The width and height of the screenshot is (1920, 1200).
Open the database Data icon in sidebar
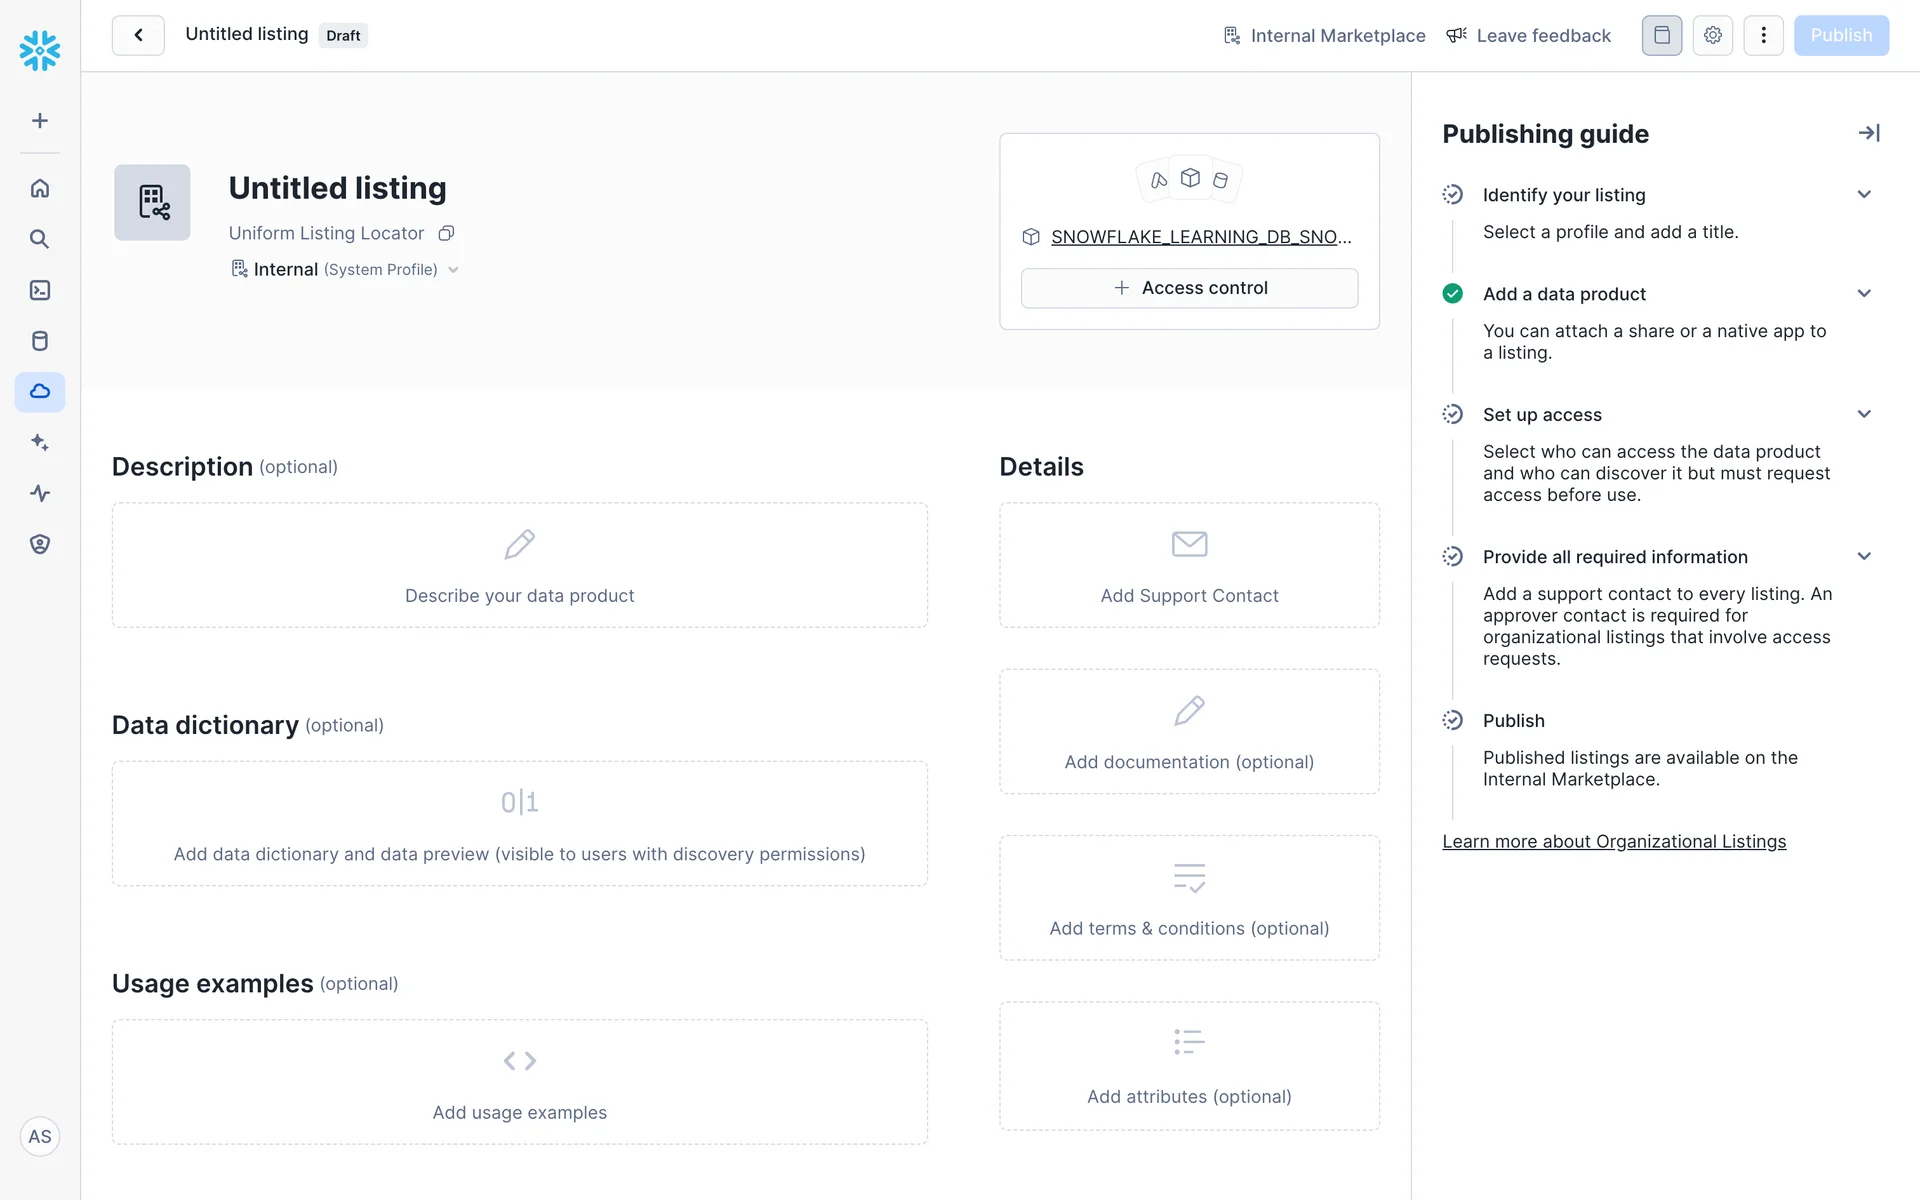pyautogui.click(x=40, y=341)
